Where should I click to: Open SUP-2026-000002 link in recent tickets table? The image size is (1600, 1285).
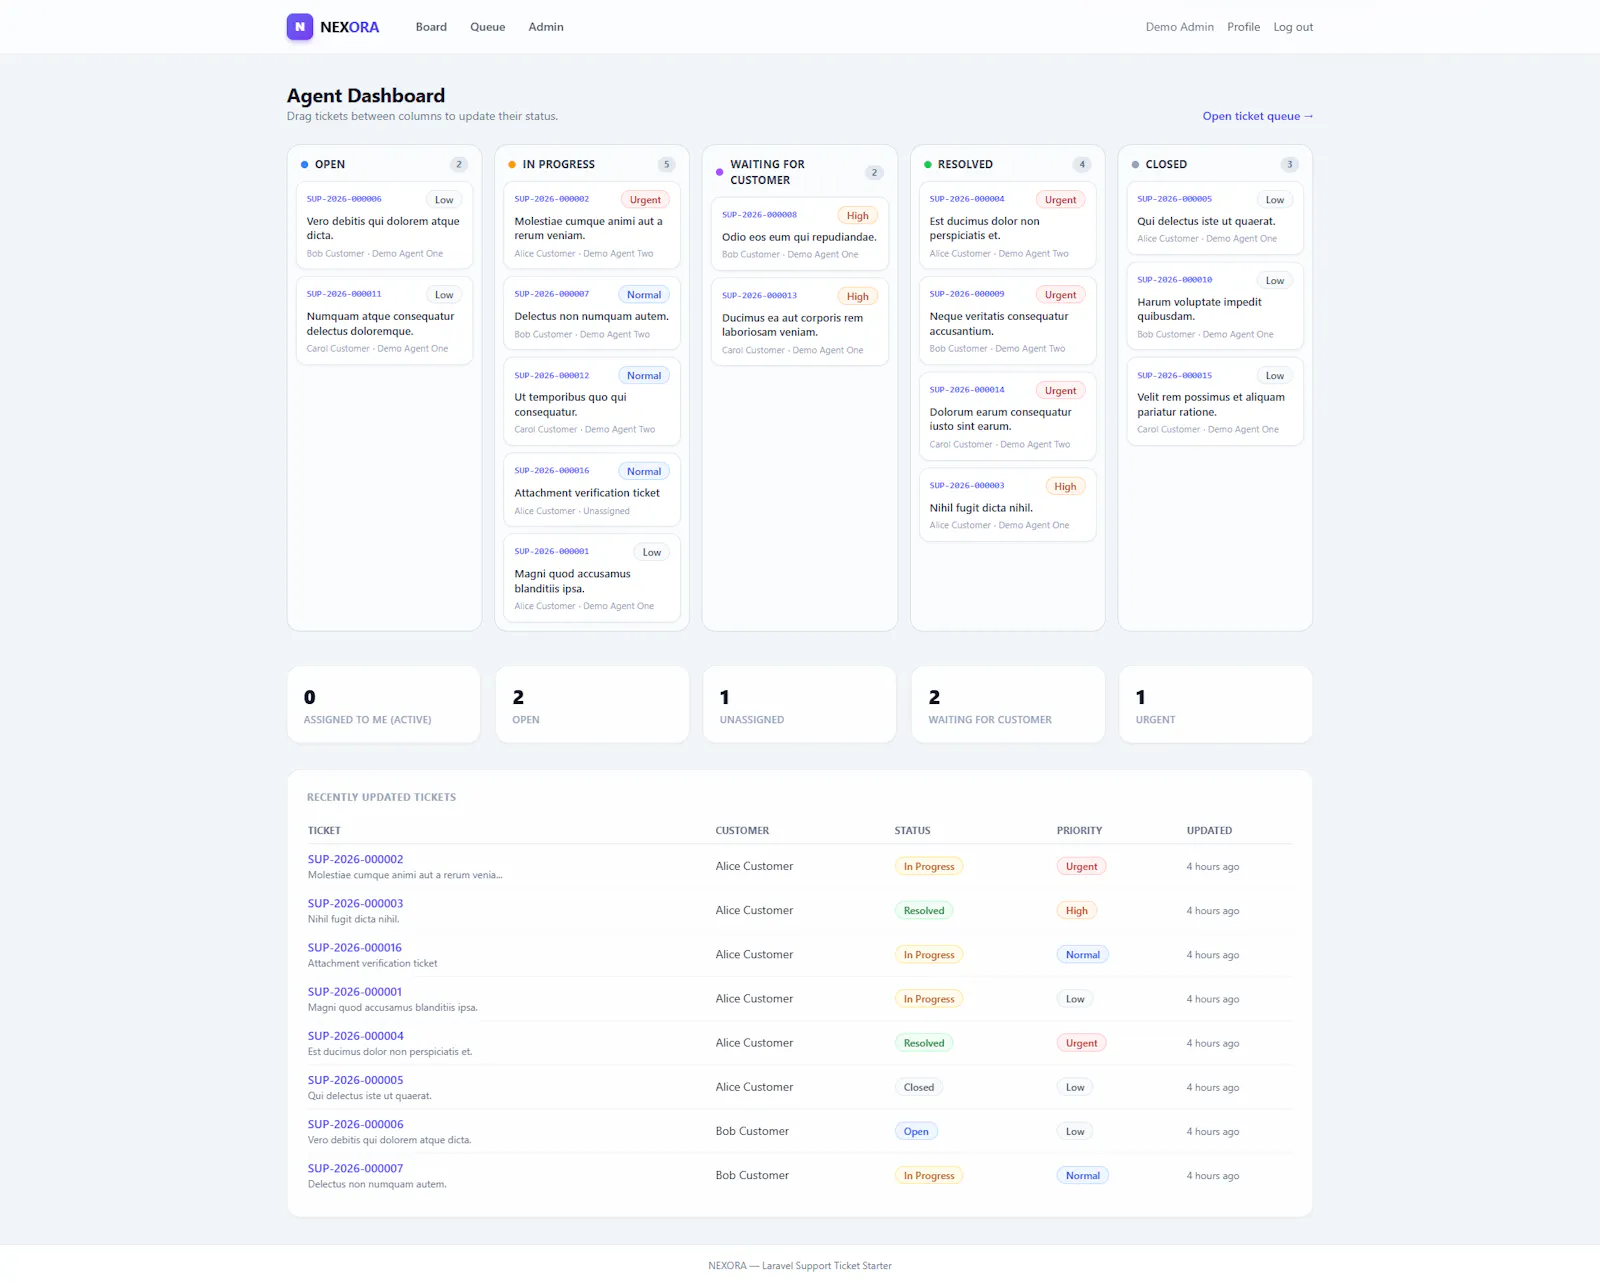click(x=355, y=859)
